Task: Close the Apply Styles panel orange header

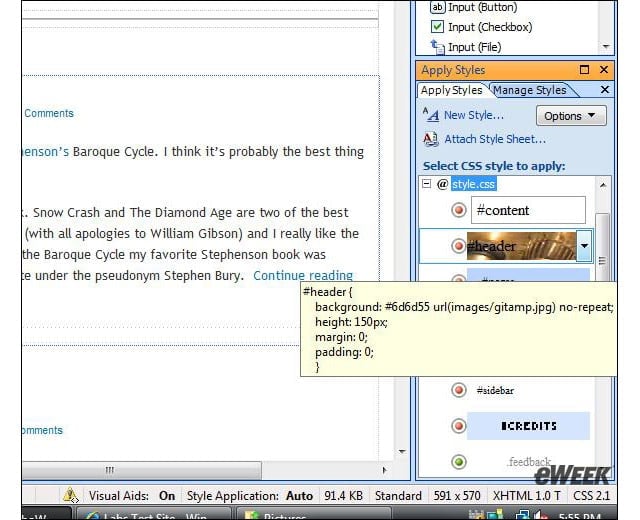Action: coord(604,70)
